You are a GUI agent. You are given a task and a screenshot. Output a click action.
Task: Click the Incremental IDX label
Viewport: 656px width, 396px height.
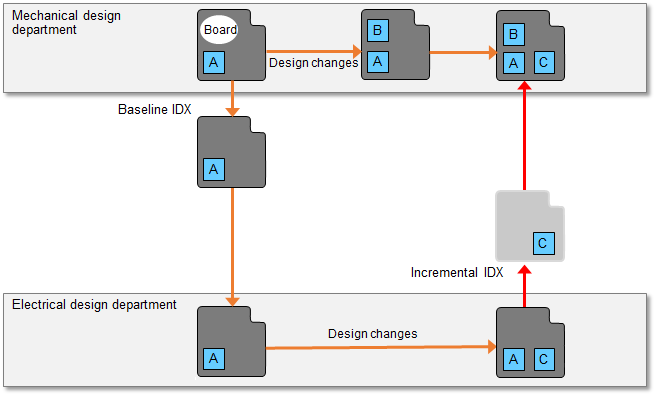(x=457, y=272)
